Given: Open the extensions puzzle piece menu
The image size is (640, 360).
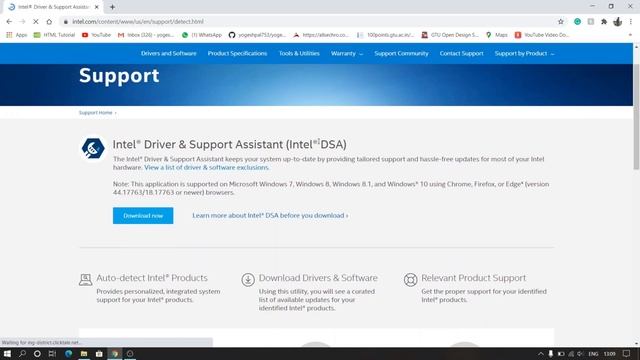Looking at the screenshot, I should pyautogui.click(x=604, y=22).
